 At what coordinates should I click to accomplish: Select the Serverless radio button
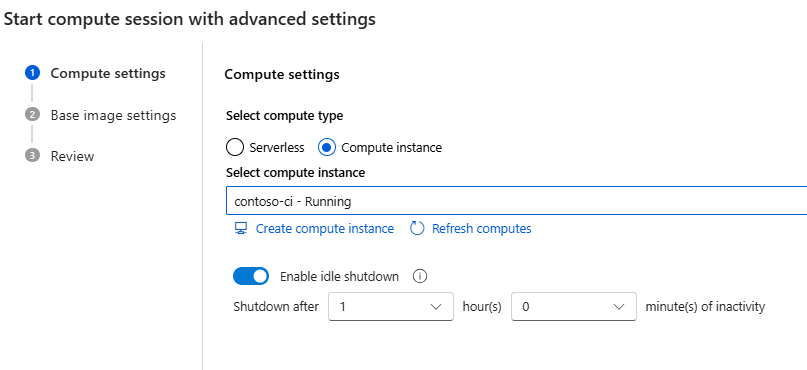coord(235,148)
